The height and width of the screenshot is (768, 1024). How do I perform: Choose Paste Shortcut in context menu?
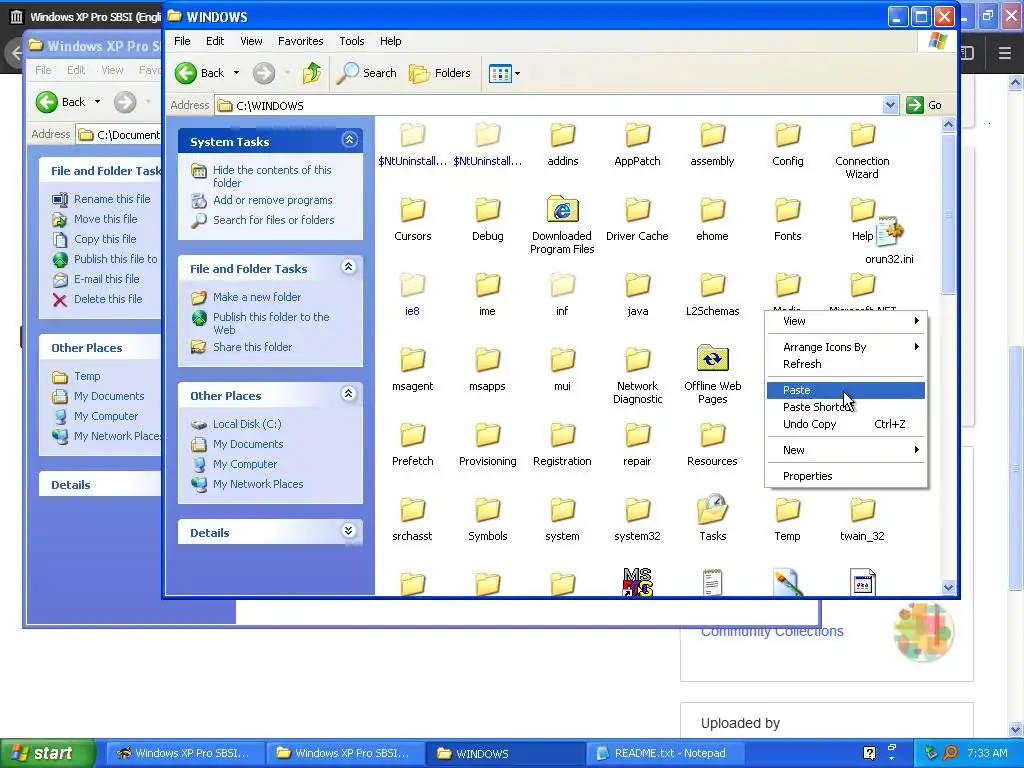(846, 407)
